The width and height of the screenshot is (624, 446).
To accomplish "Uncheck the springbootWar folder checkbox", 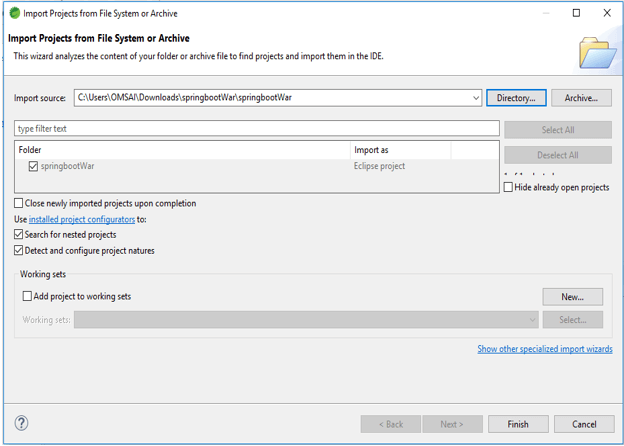I will click(33, 166).
